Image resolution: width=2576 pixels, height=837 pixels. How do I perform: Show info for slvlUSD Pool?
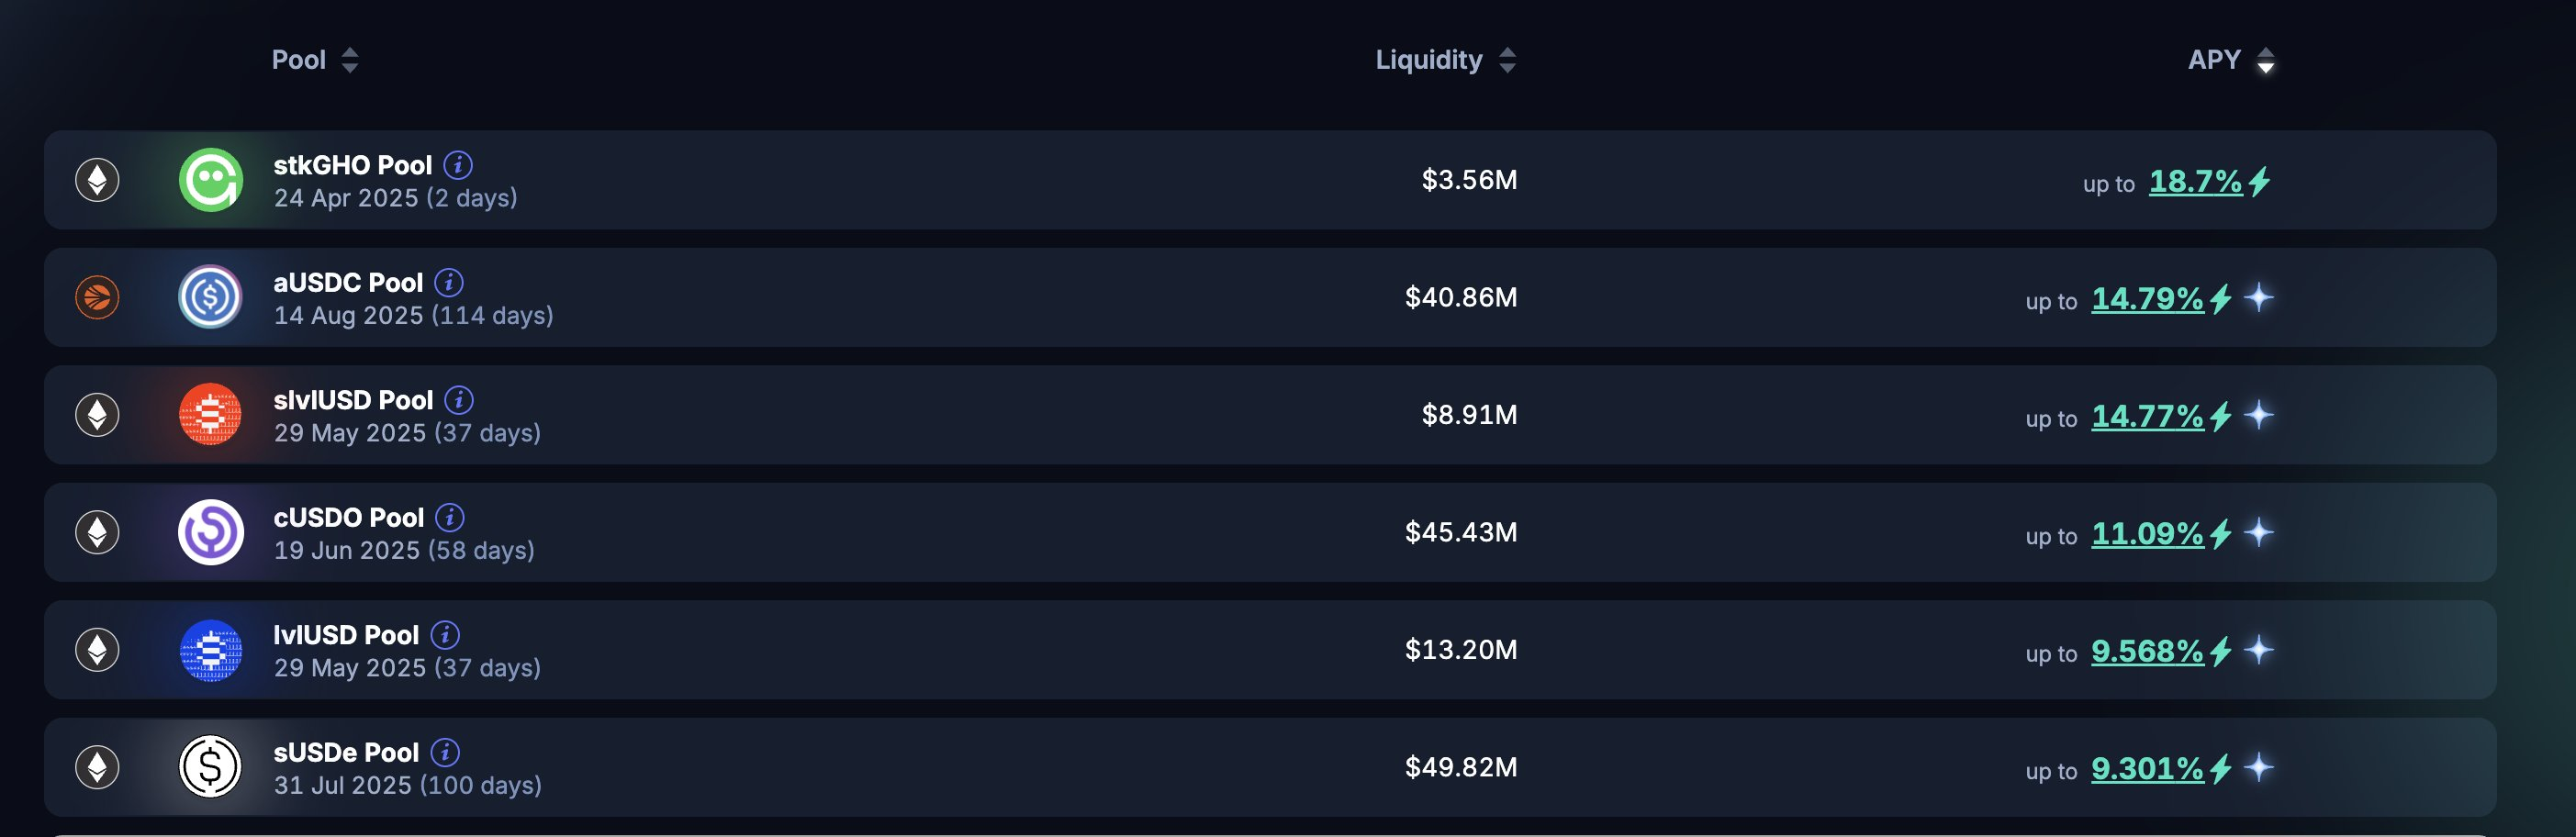coord(459,399)
